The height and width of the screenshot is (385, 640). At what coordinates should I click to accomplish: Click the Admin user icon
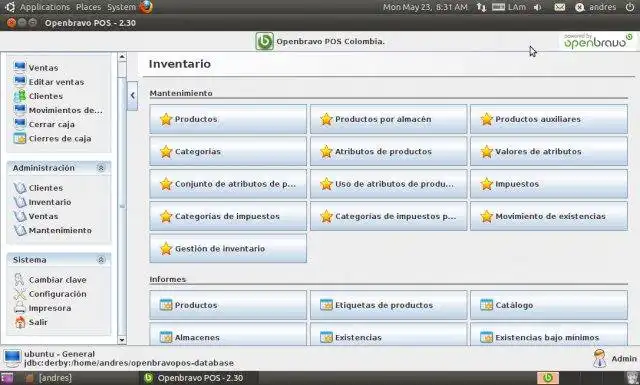pyautogui.click(x=600, y=358)
